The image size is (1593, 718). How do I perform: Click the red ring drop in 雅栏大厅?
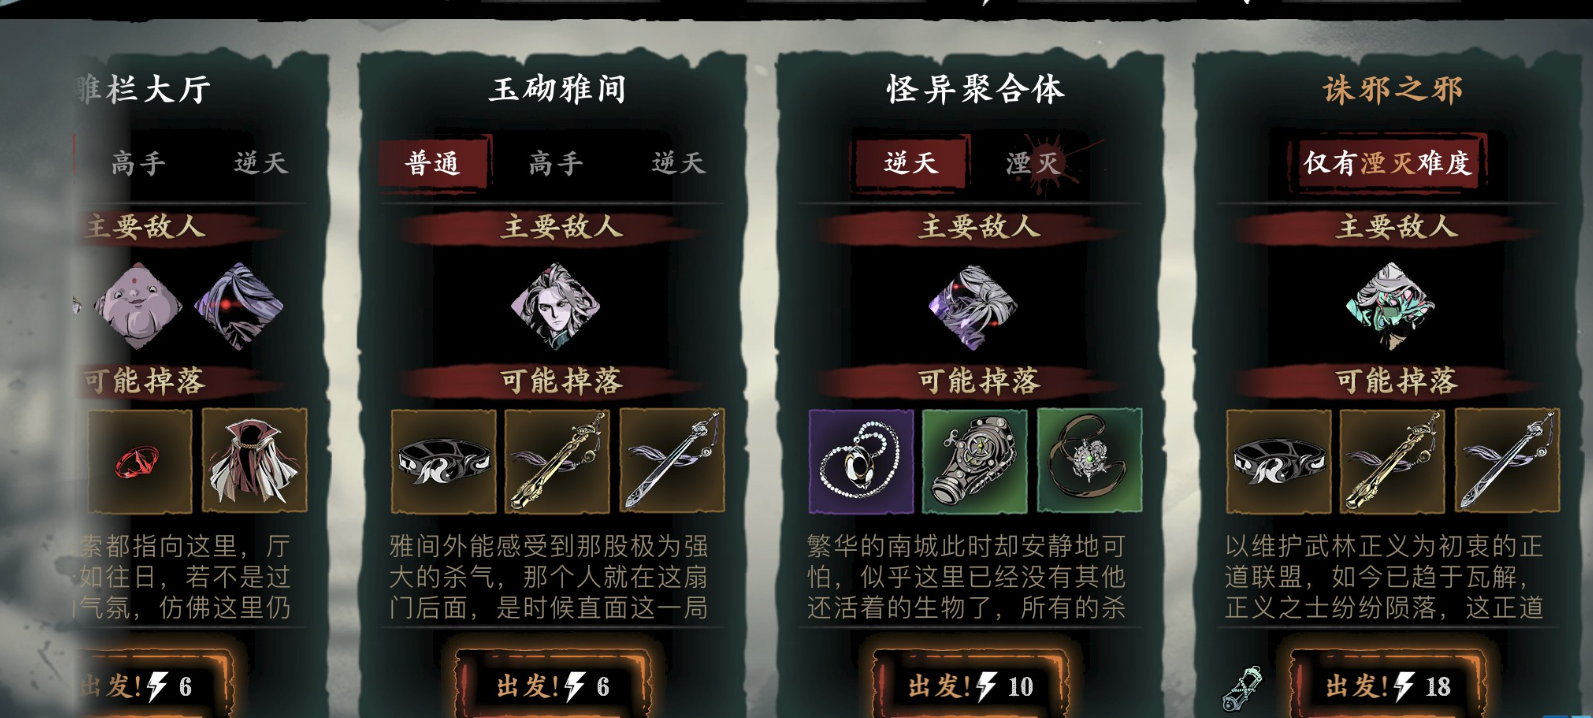tap(139, 461)
